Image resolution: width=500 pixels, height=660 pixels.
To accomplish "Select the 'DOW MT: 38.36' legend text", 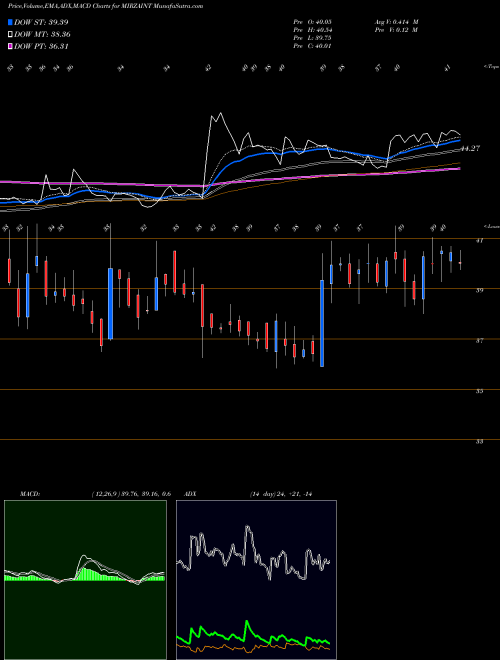I will tap(42, 35).
